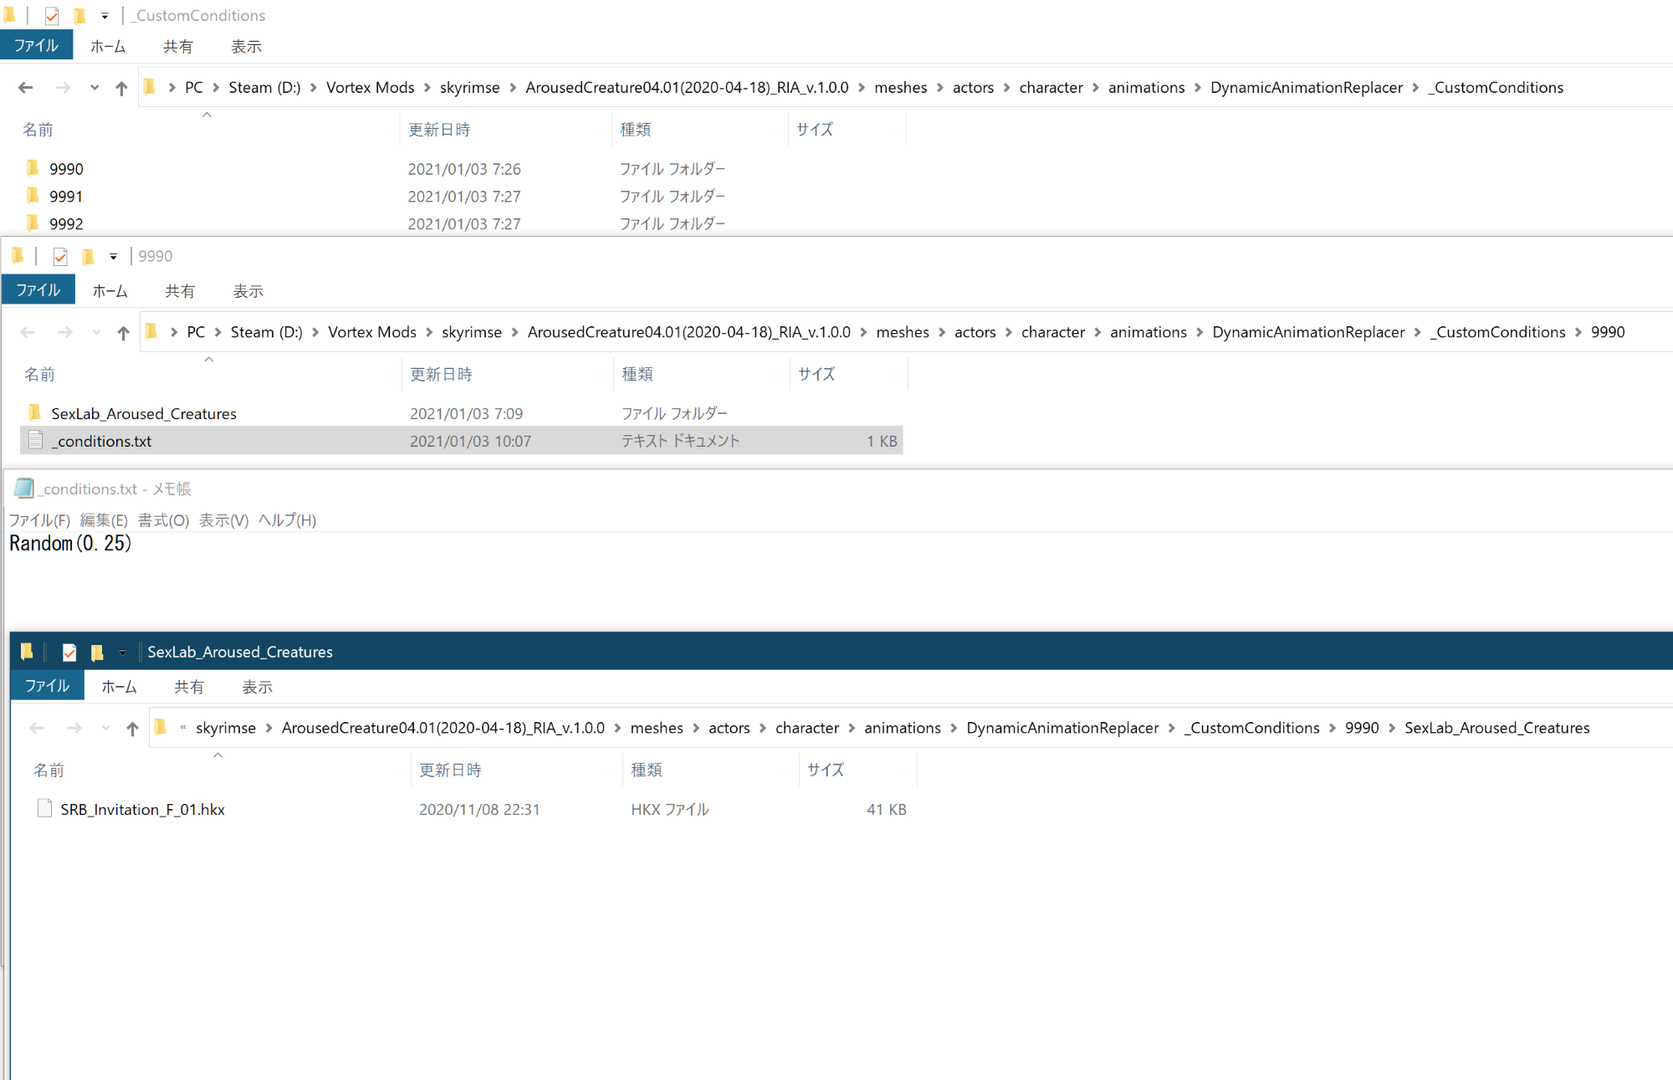Select the SRB_Invitation_F_01.hkx file icon
This screenshot has height=1080, width=1673.
click(x=44, y=808)
